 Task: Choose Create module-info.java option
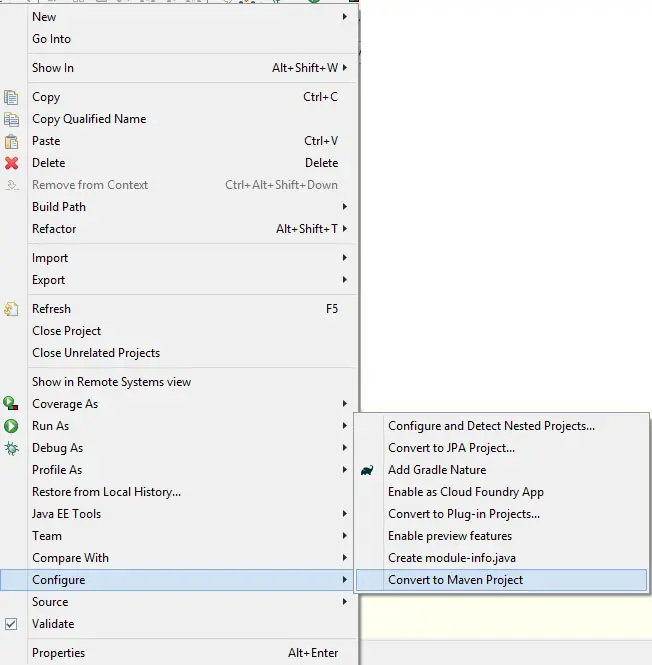click(451, 558)
